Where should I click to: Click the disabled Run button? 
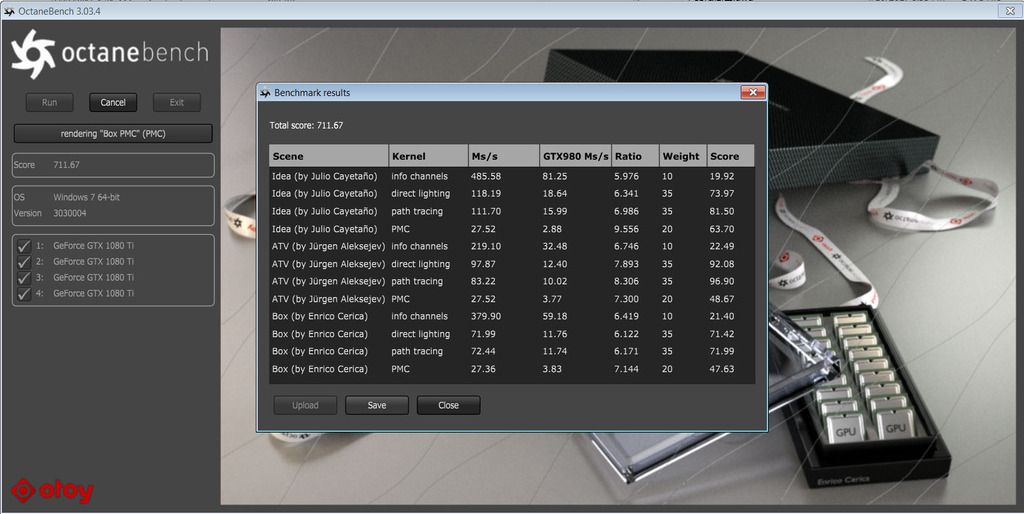point(50,103)
